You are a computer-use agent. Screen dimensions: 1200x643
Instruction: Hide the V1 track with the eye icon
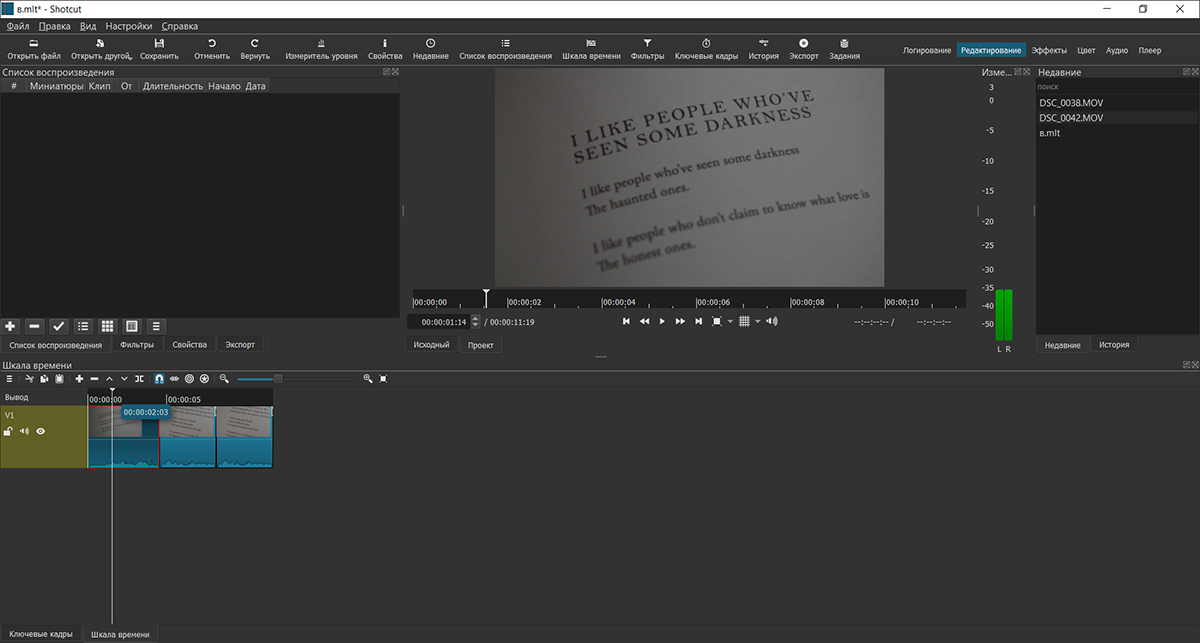pyautogui.click(x=41, y=431)
